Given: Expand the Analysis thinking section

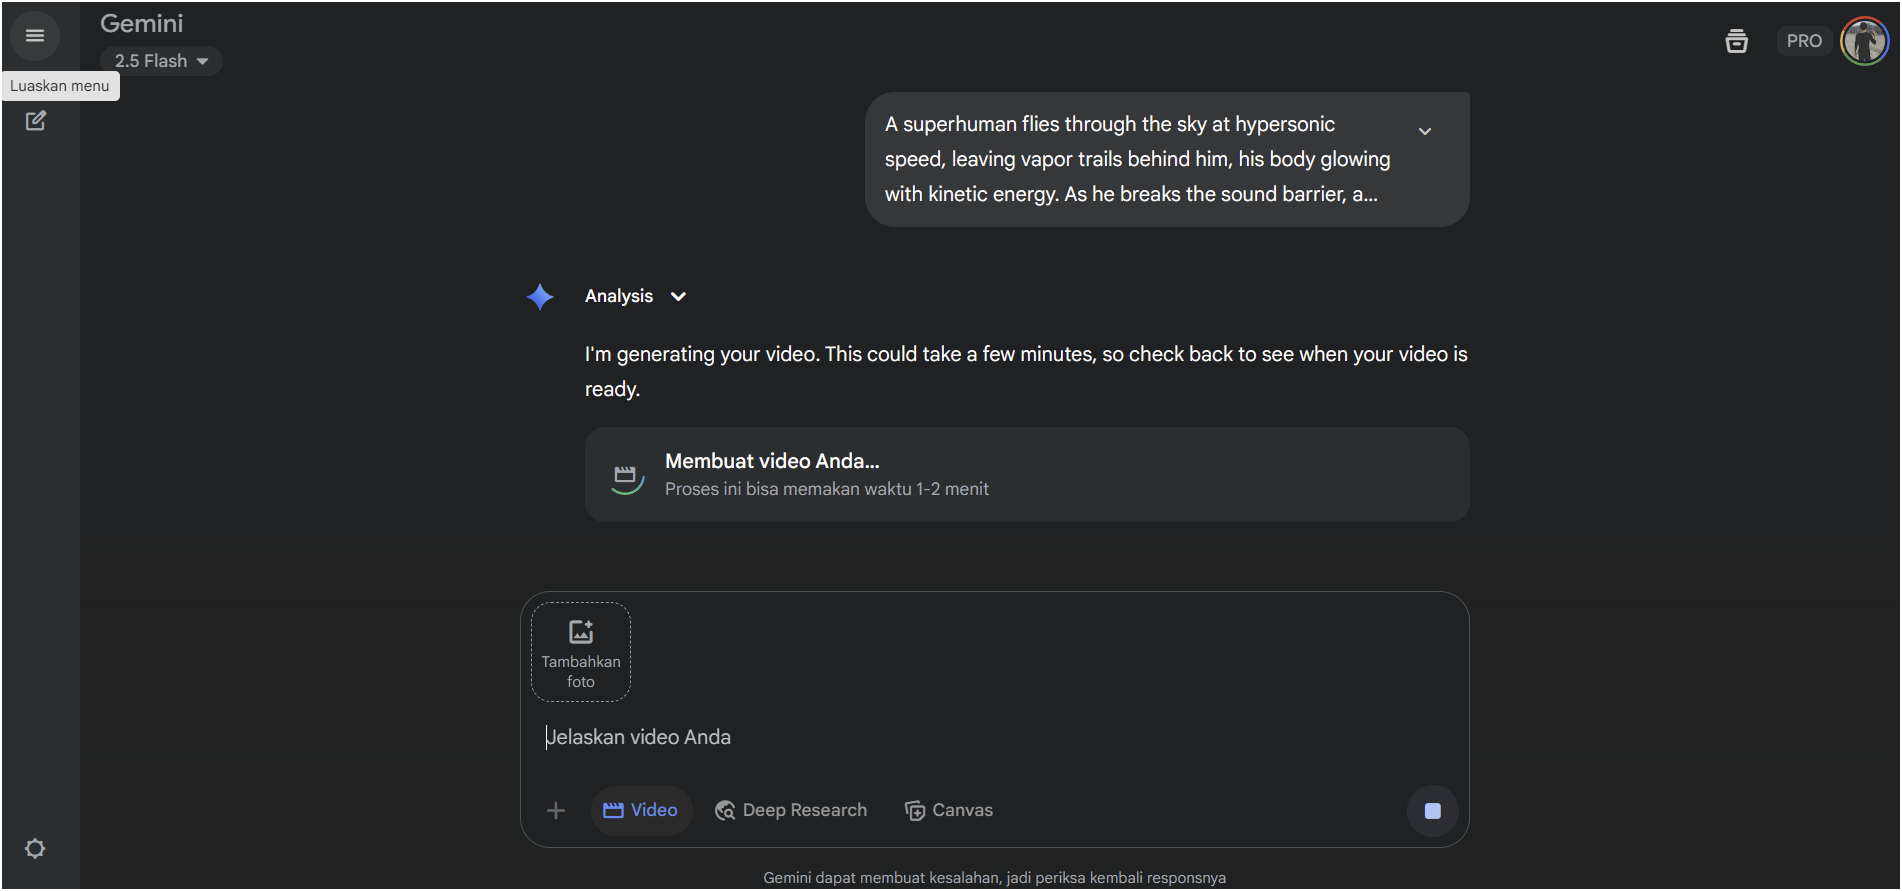Looking at the screenshot, I should click(636, 296).
